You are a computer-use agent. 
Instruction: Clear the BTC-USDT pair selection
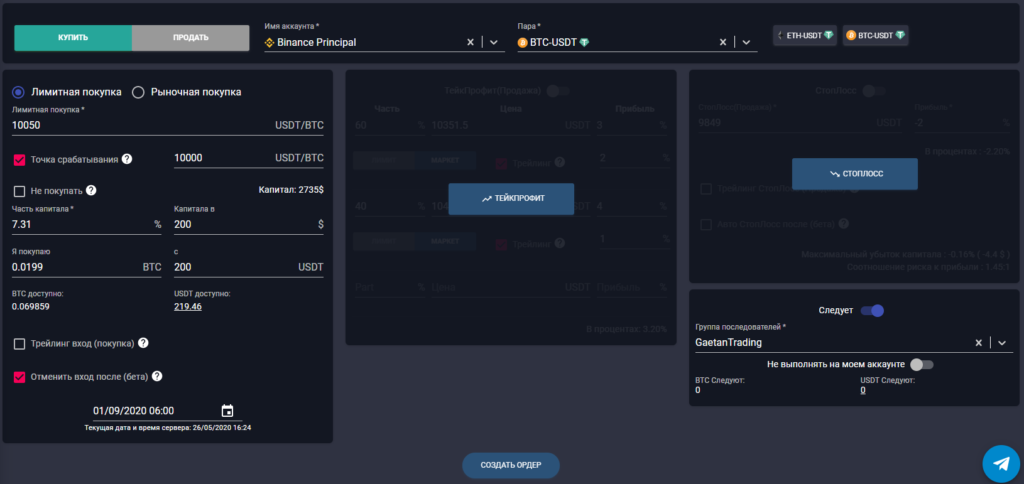tap(724, 42)
